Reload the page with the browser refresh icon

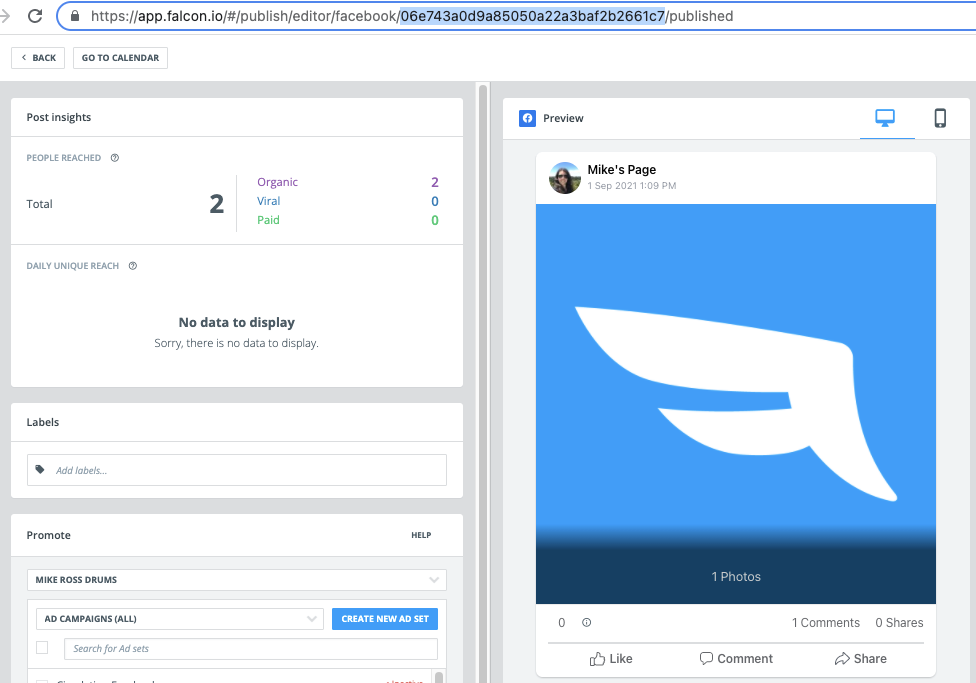click(x=35, y=16)
